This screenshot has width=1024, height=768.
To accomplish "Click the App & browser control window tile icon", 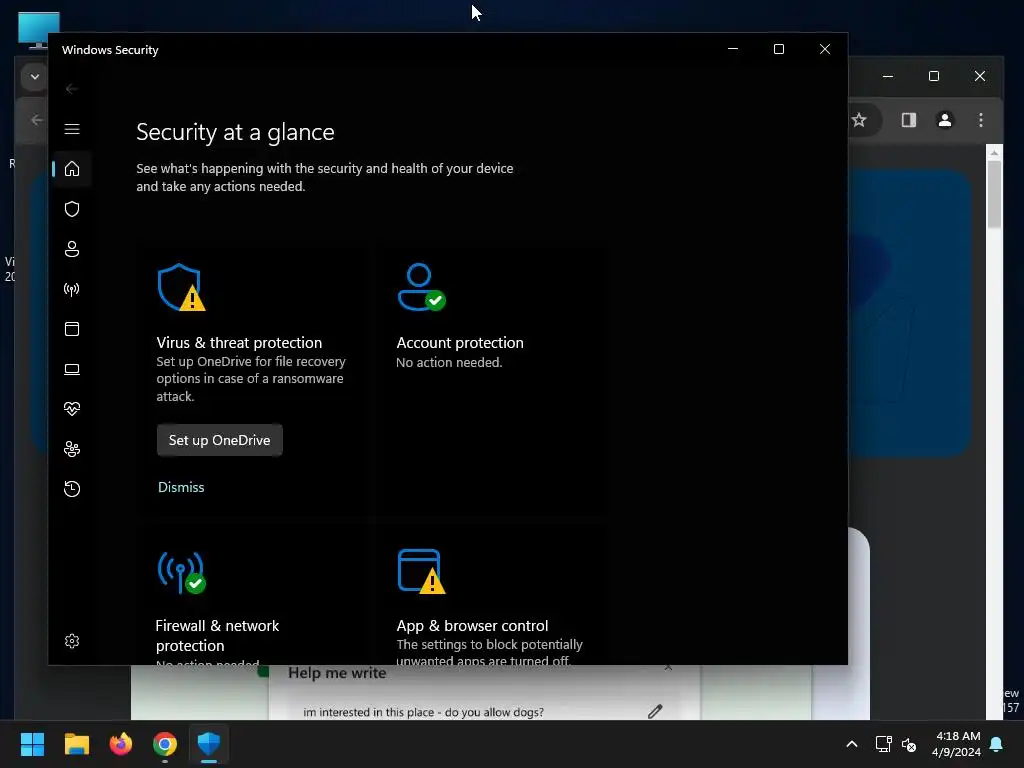I will (x=421, y=571).
